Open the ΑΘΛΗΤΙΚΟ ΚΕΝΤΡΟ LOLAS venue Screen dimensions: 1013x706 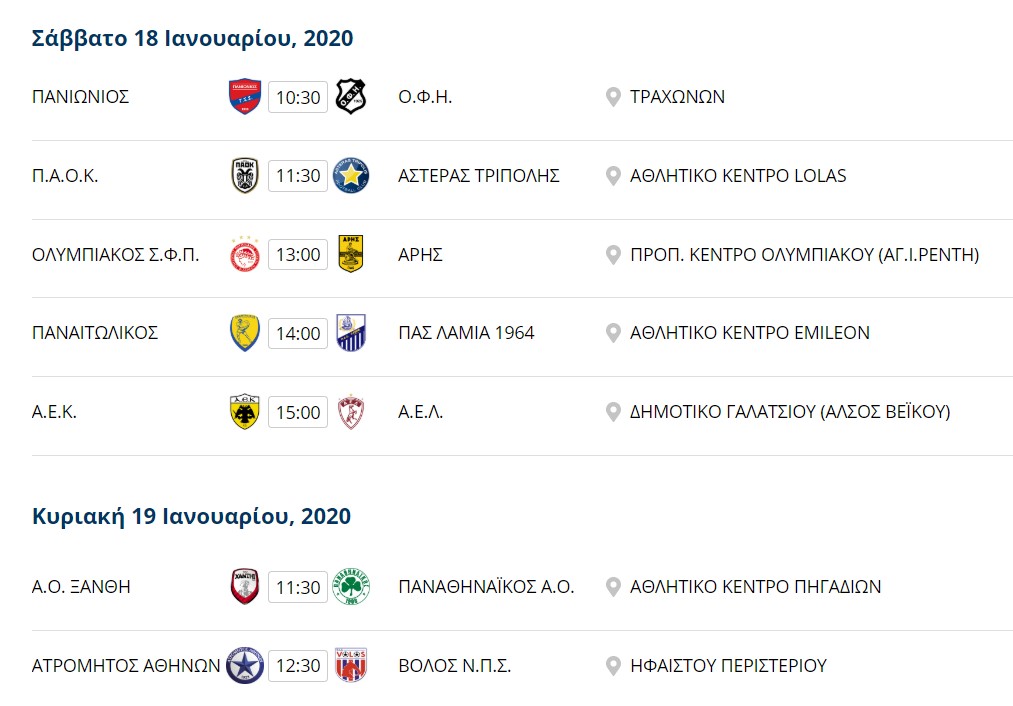point(738,176)
